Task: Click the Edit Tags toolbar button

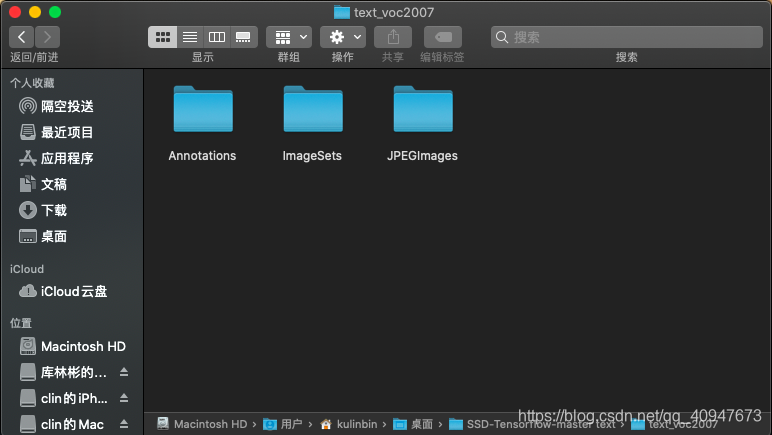Action: [443, 37]
